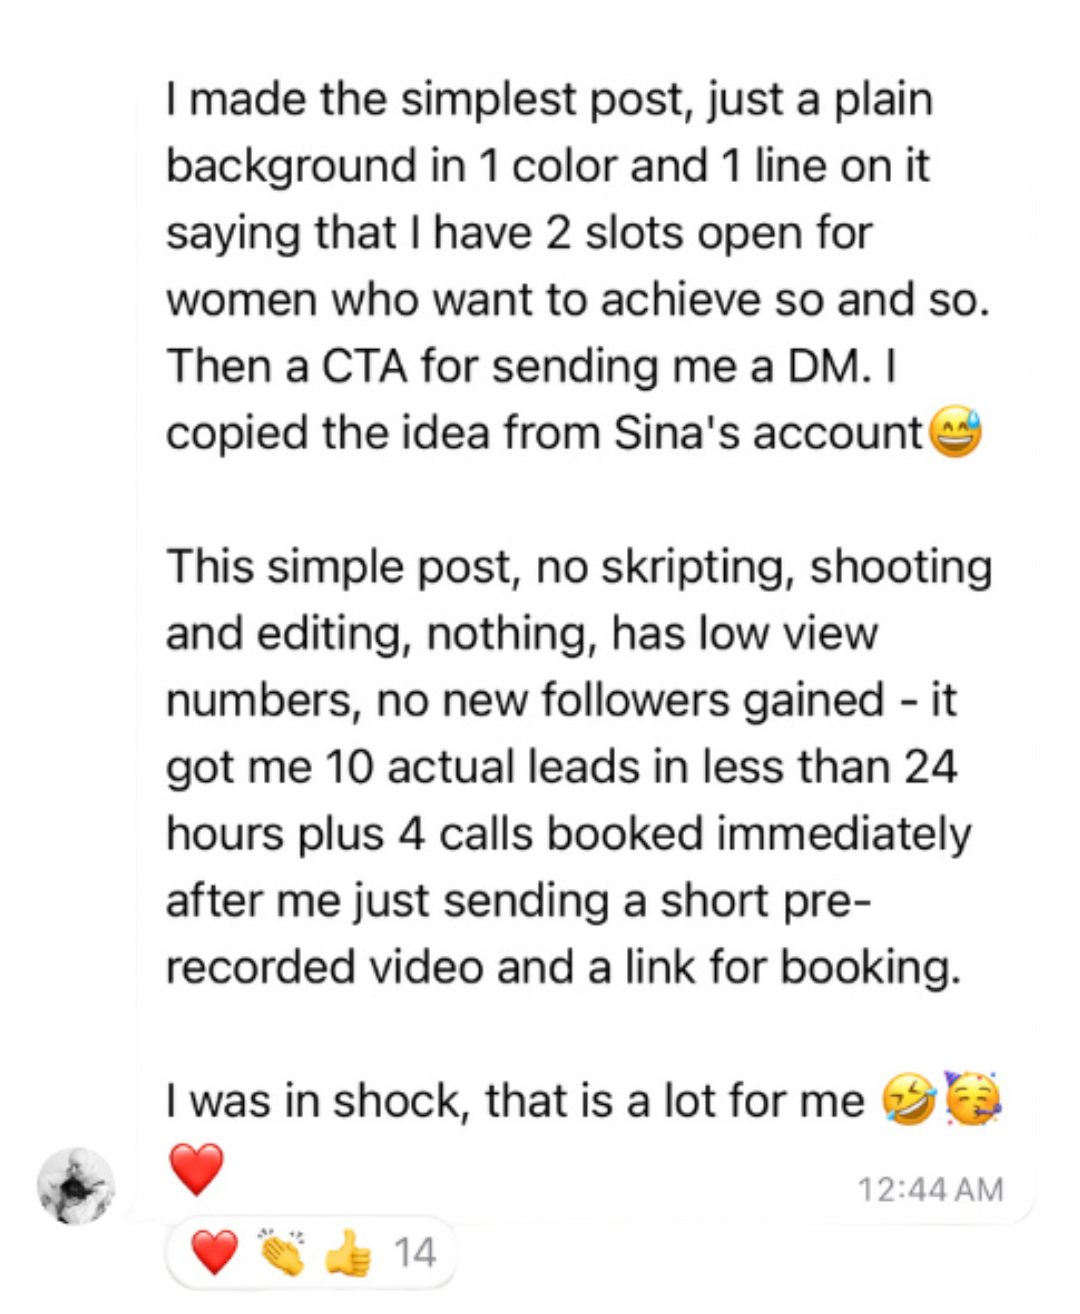Click the red heart emoji inside the message
The image size is (1080, 1314).
point(196,1169)
